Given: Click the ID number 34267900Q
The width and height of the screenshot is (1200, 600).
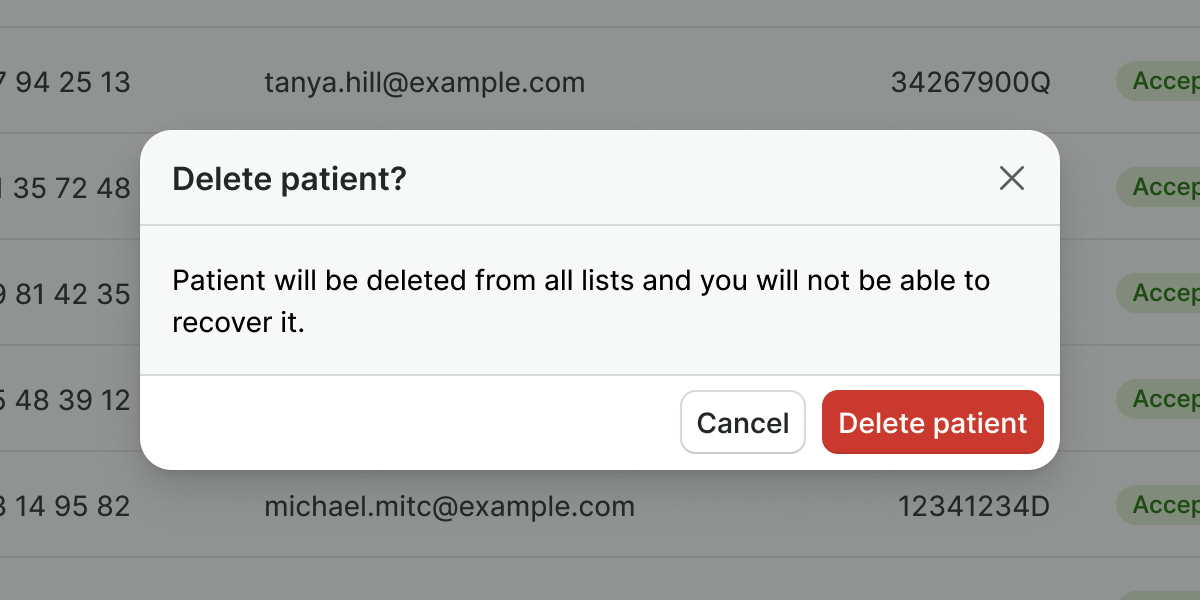Looking at the screenshot, I should point(970,82).
